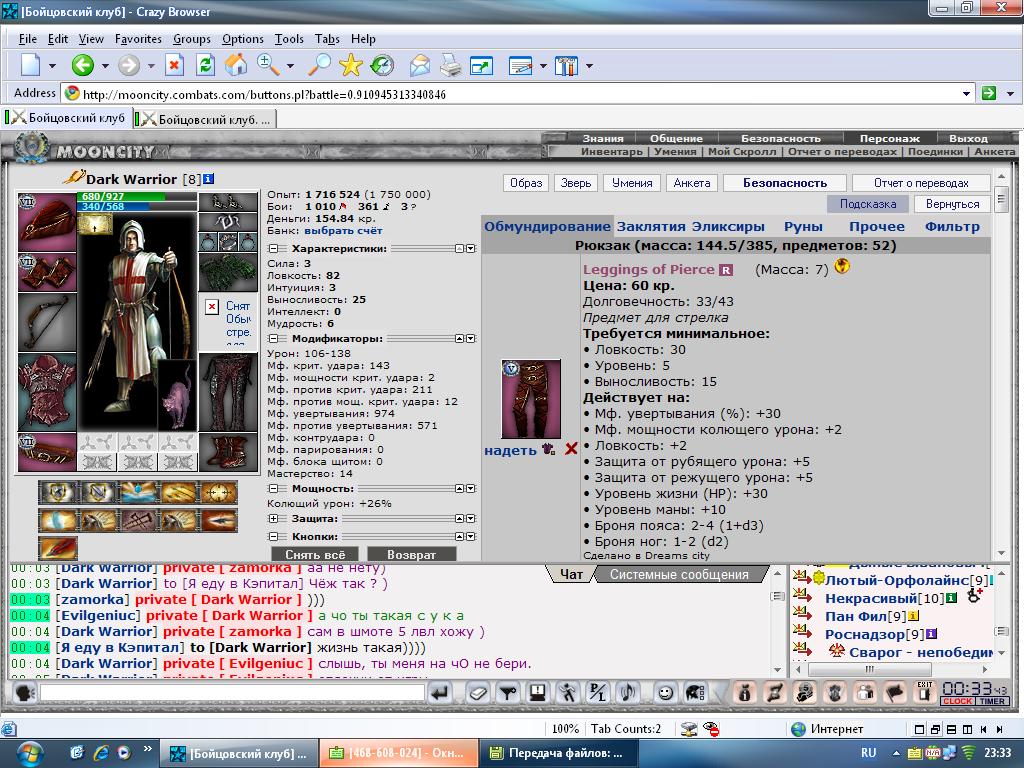Expand the Защита stats section
The height and width of the screenshot is (768, 1024).
coord(273,519)
